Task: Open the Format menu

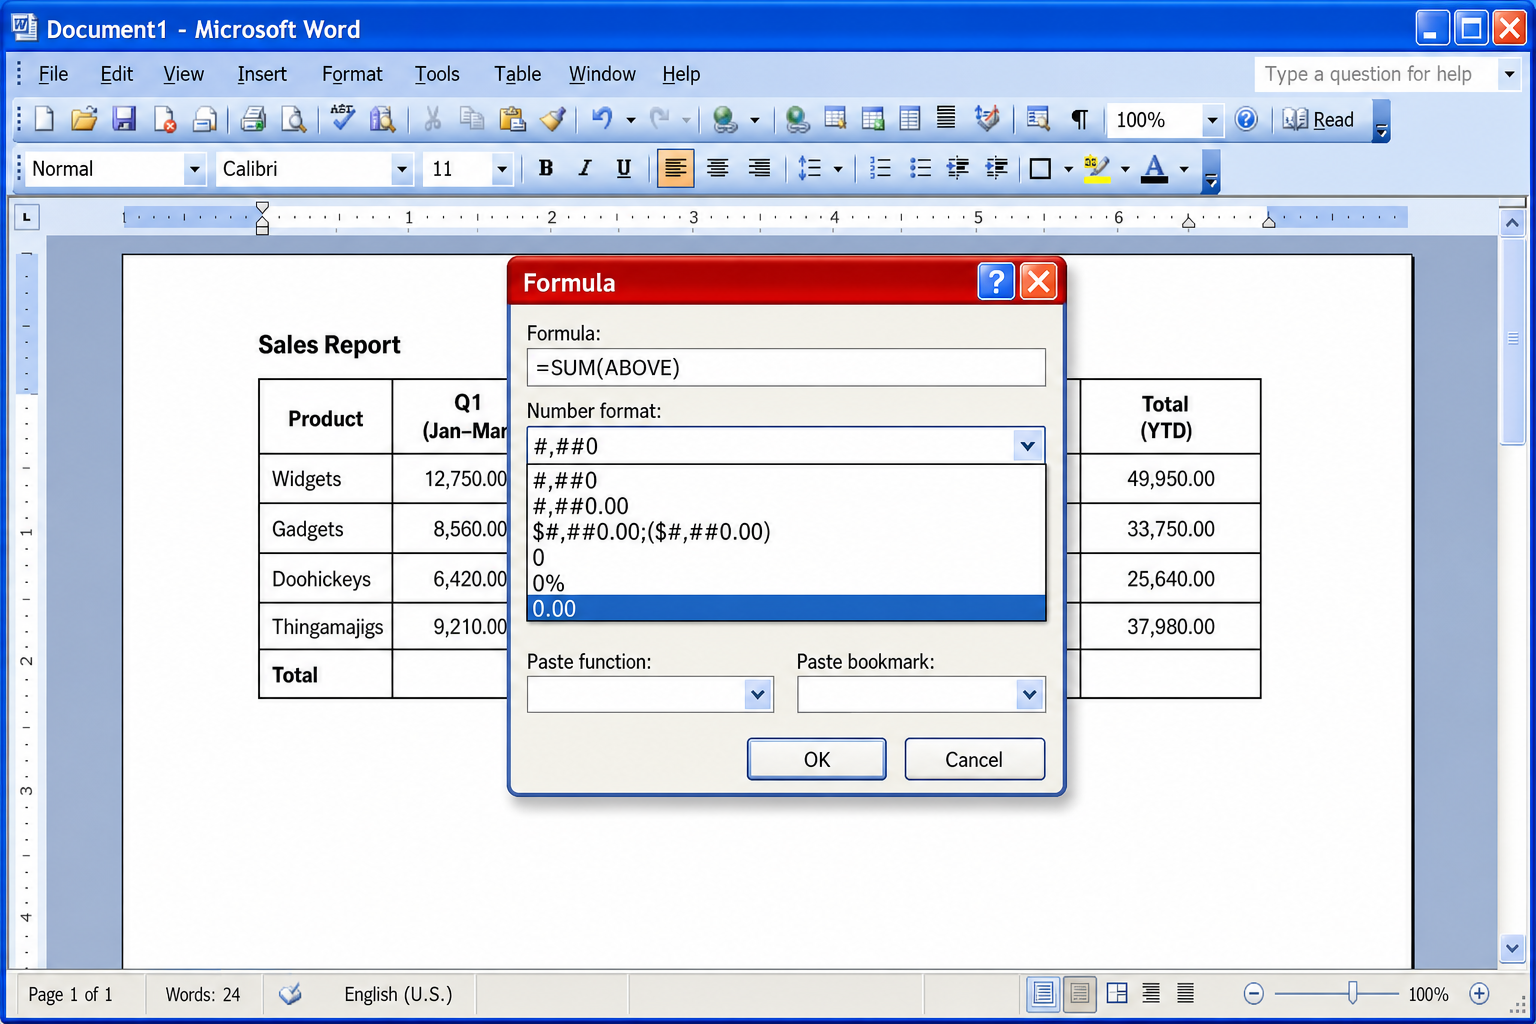Action: (x=352, y=74)
